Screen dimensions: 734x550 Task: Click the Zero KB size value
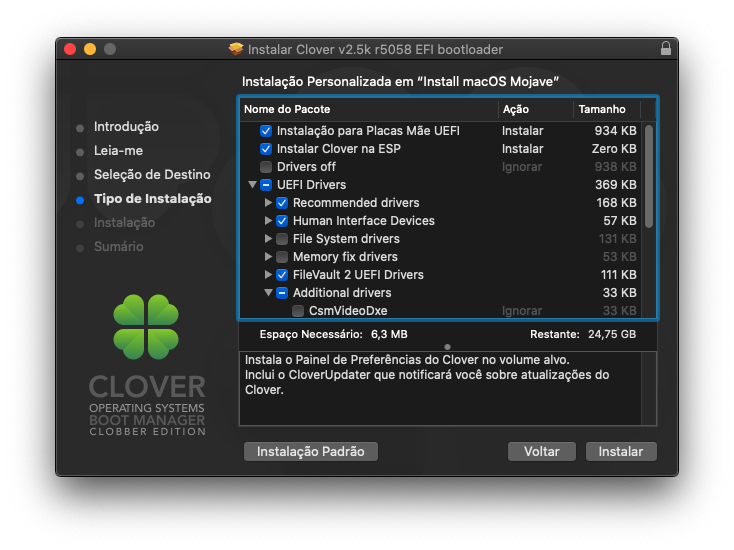coord(614,149)
